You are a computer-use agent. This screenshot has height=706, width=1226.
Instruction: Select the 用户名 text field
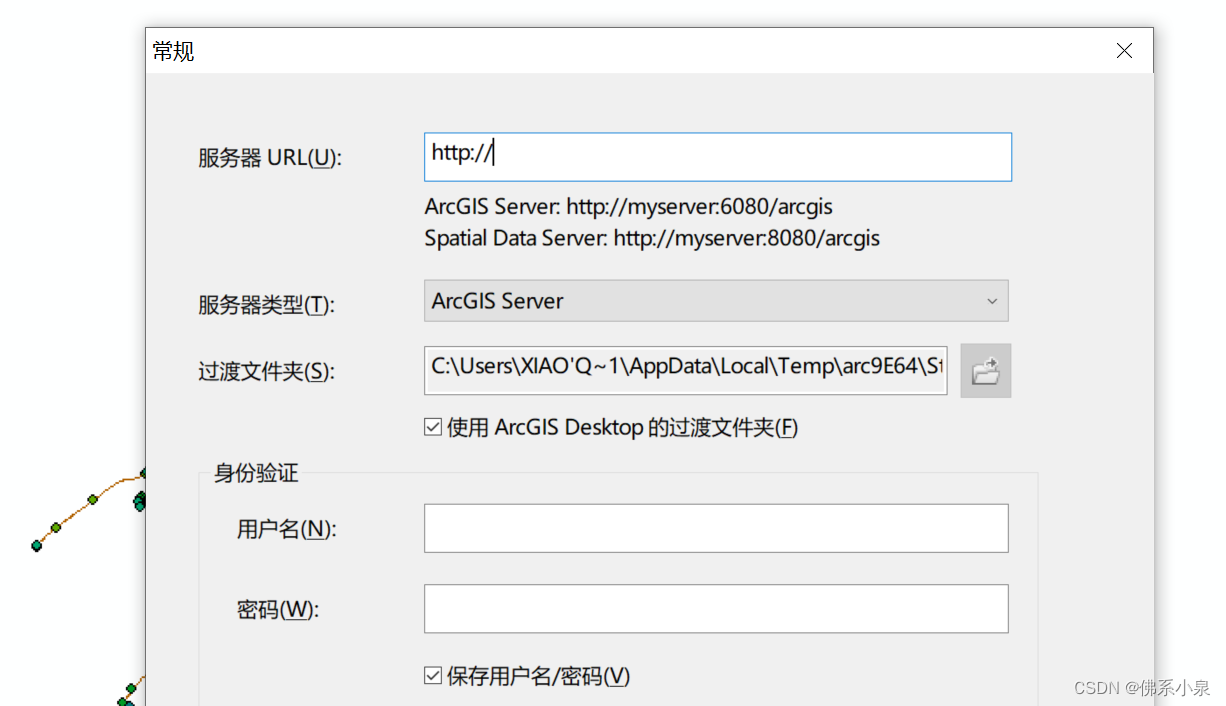tap(716, 528)
